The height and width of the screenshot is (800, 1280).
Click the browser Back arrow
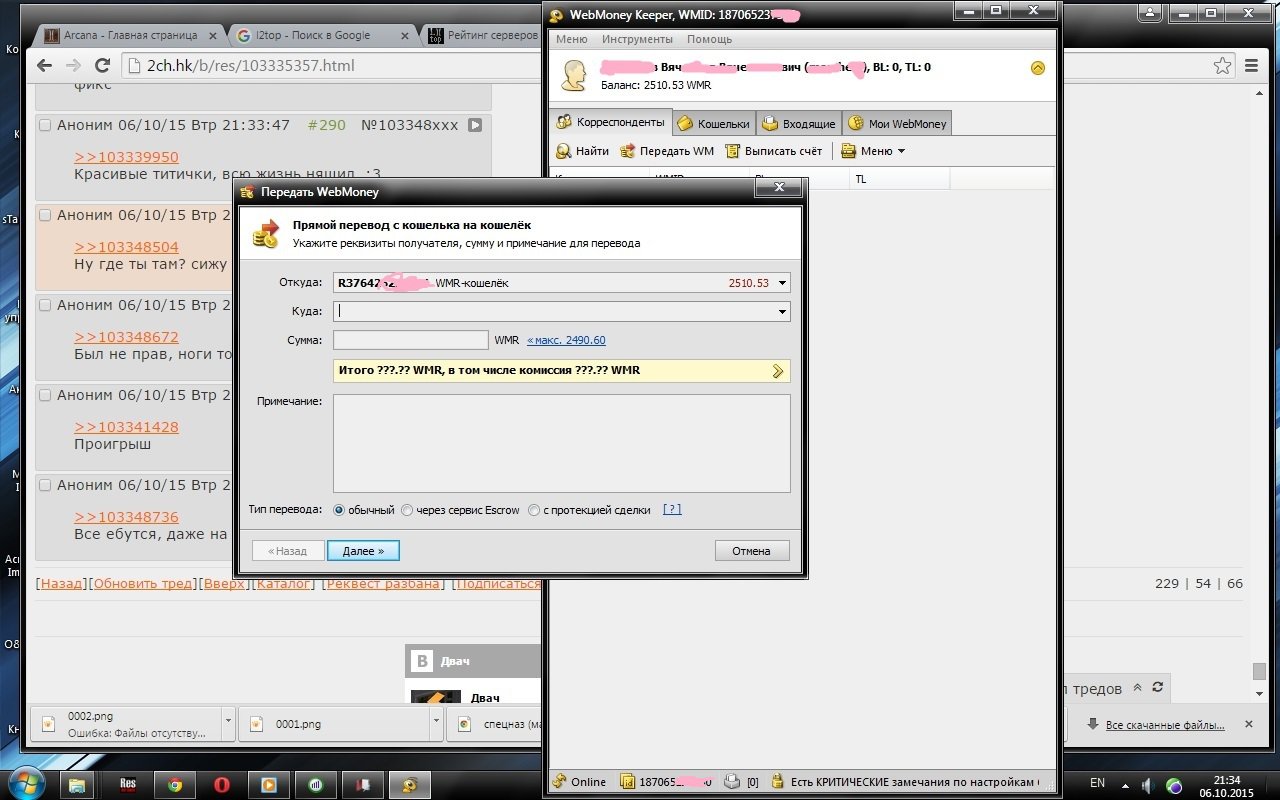(x=44, y=66)
